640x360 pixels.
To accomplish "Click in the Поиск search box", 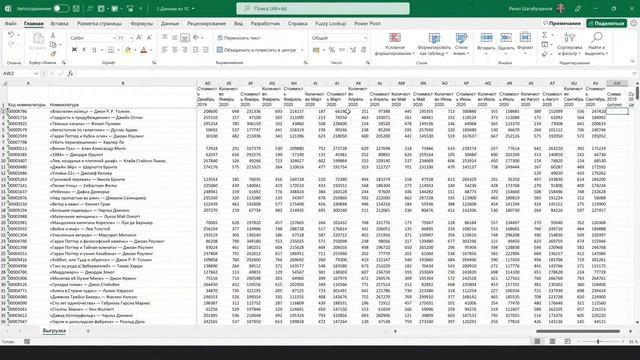I will [x=323, y=8].
